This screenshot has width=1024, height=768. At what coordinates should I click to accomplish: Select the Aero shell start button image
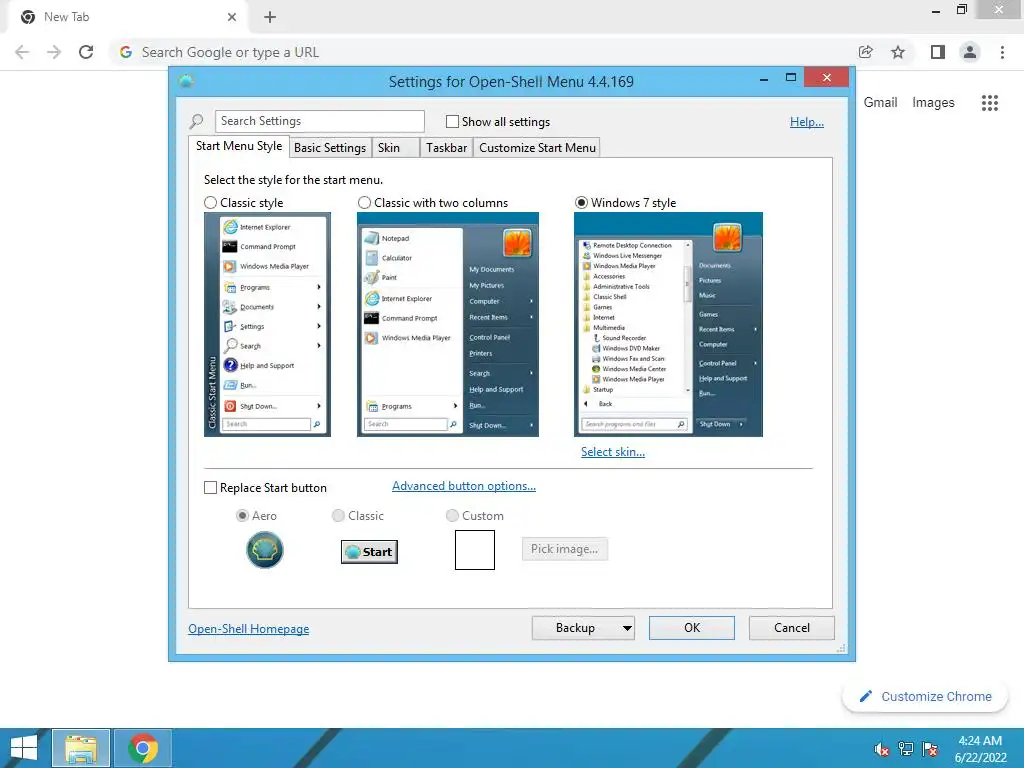pos(264,550)
